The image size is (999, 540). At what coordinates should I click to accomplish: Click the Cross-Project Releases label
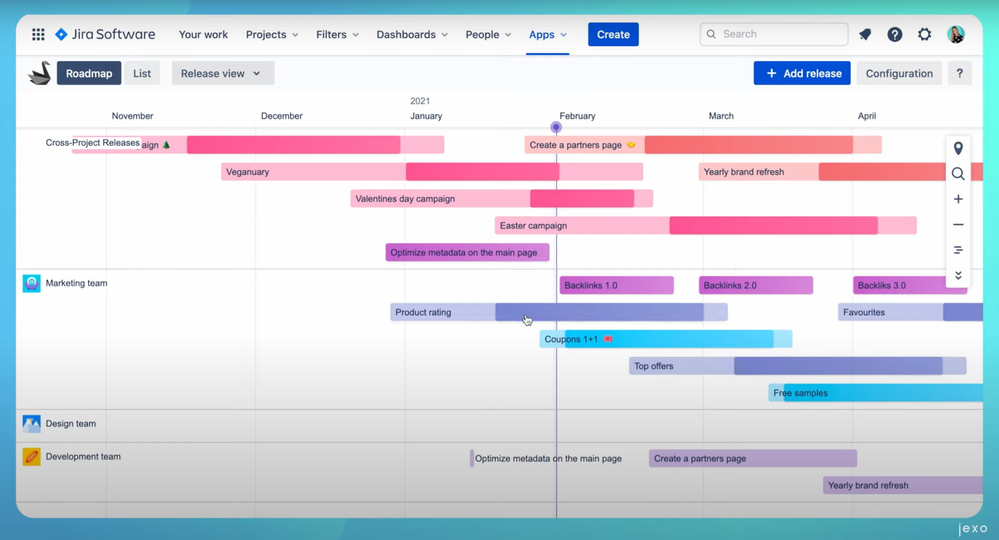point(92,143)
